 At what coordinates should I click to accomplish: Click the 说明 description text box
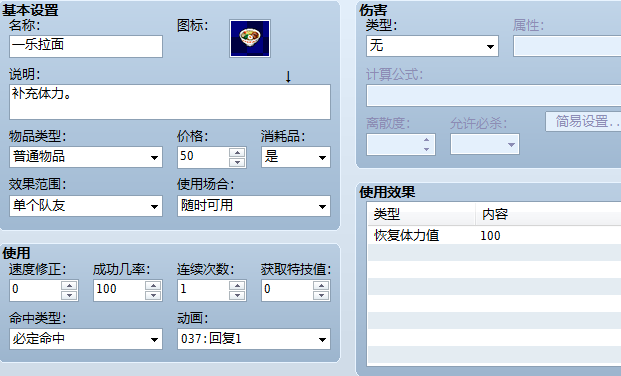pos(170,102)
